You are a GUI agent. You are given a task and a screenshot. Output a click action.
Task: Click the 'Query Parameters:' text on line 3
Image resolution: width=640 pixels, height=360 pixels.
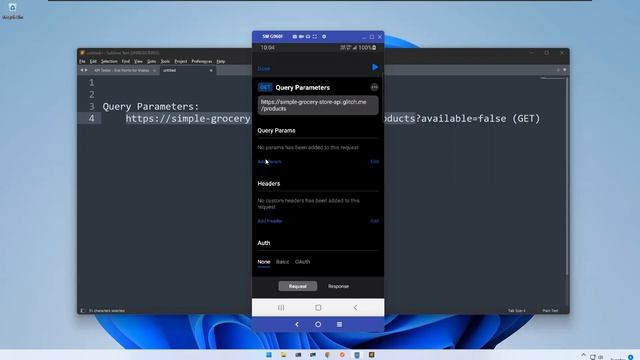point(151,107)
